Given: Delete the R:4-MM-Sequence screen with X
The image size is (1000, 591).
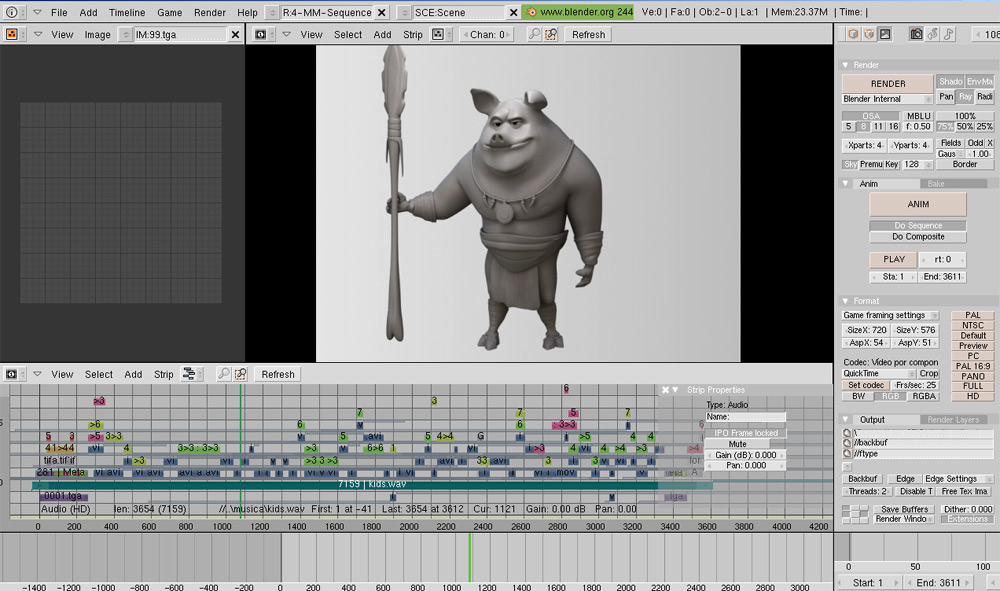Looking at the screenshot, I should (381, 12).
